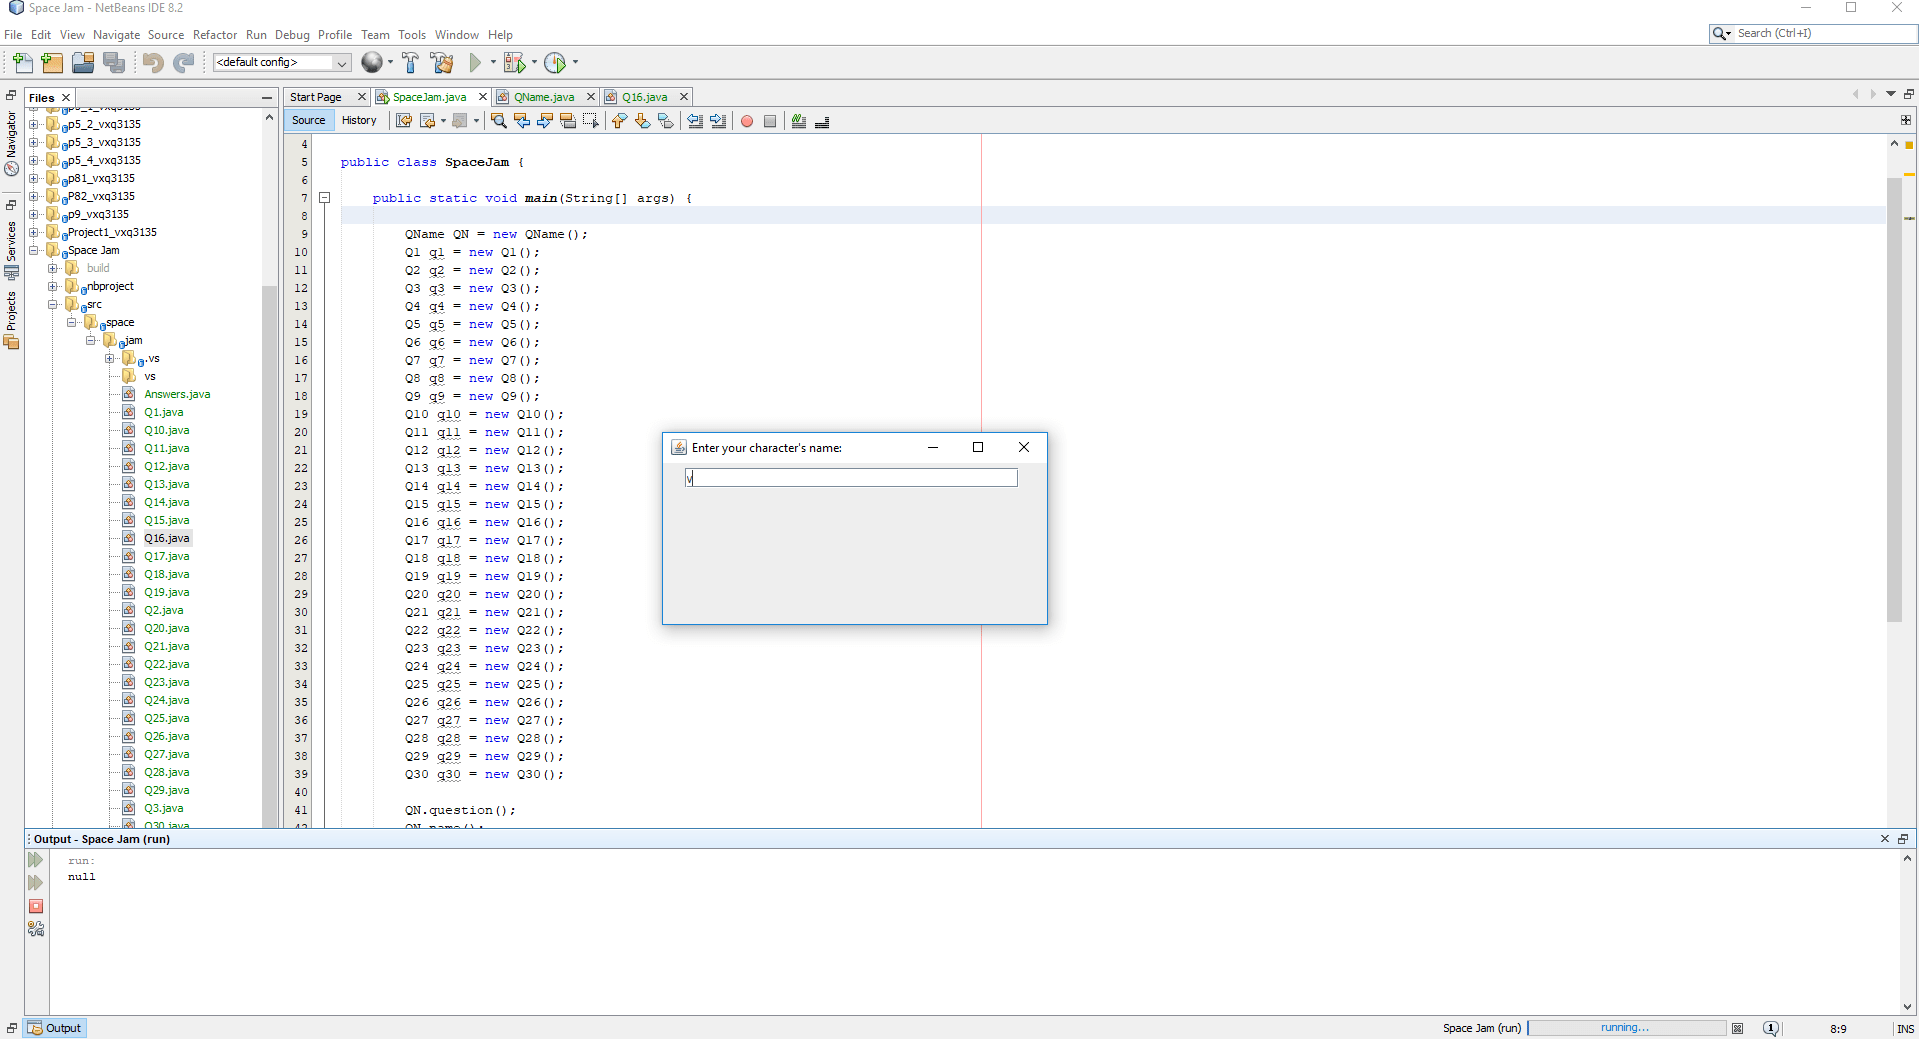Open the Navigate menu
1919x1039 pixels.
[x=117, y=35]
